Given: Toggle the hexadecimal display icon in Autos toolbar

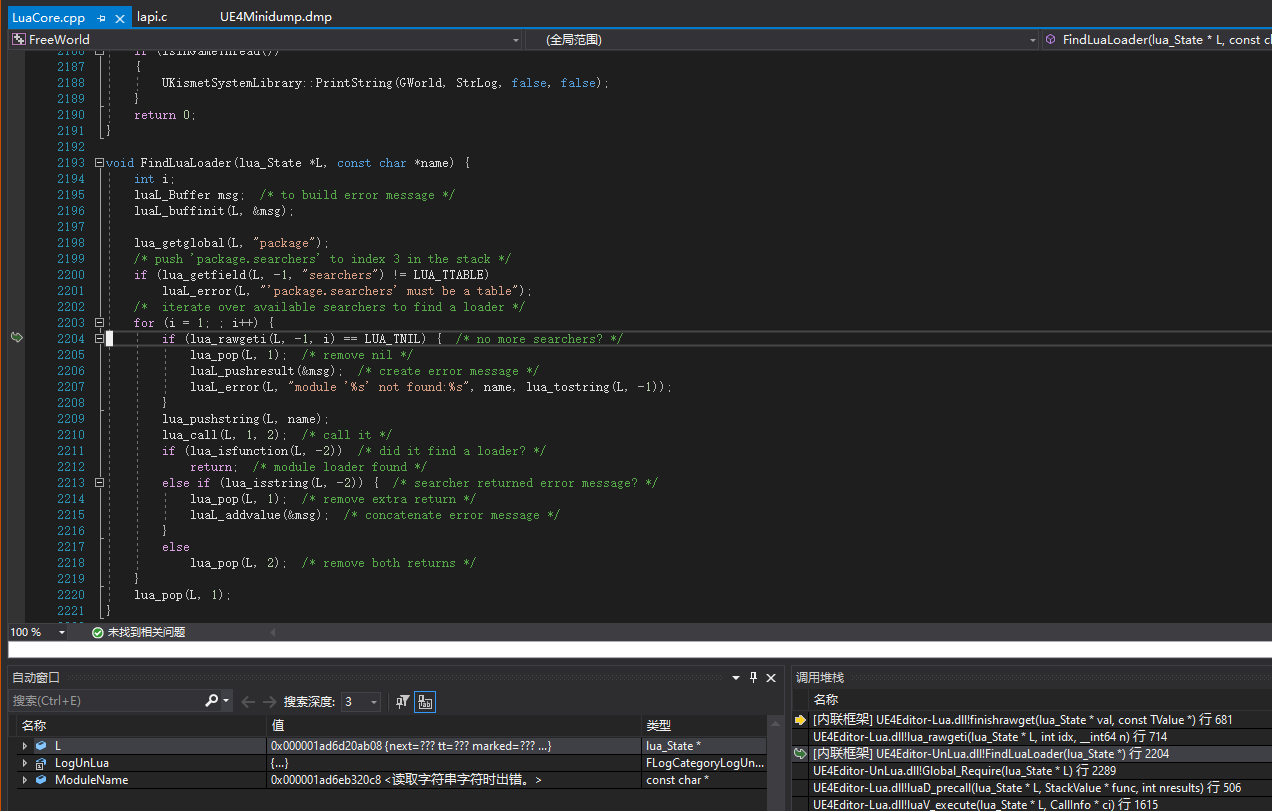Looking at the screenshot, I should tap(425, 701).
